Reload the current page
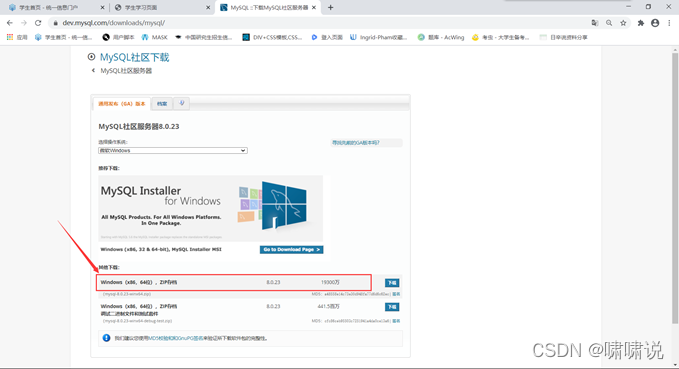This screenshot has width=679, height=369. click(38, 23)
